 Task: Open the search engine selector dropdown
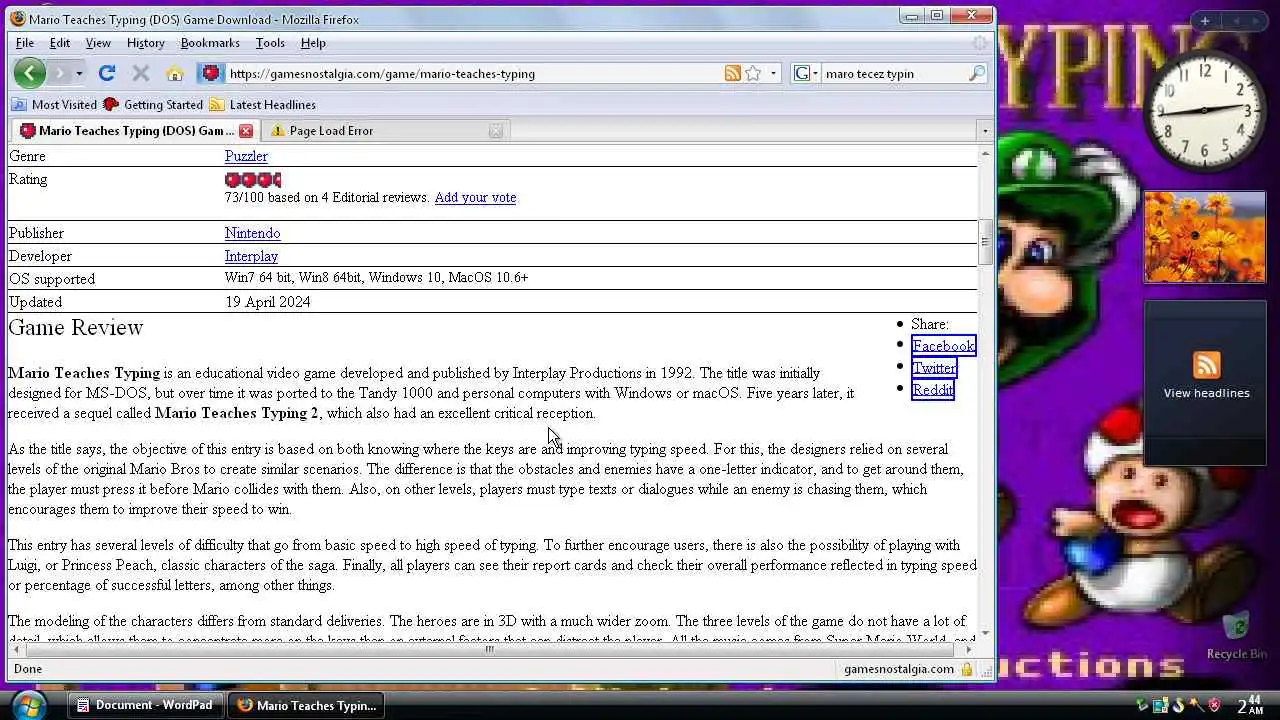coord(806,73)
